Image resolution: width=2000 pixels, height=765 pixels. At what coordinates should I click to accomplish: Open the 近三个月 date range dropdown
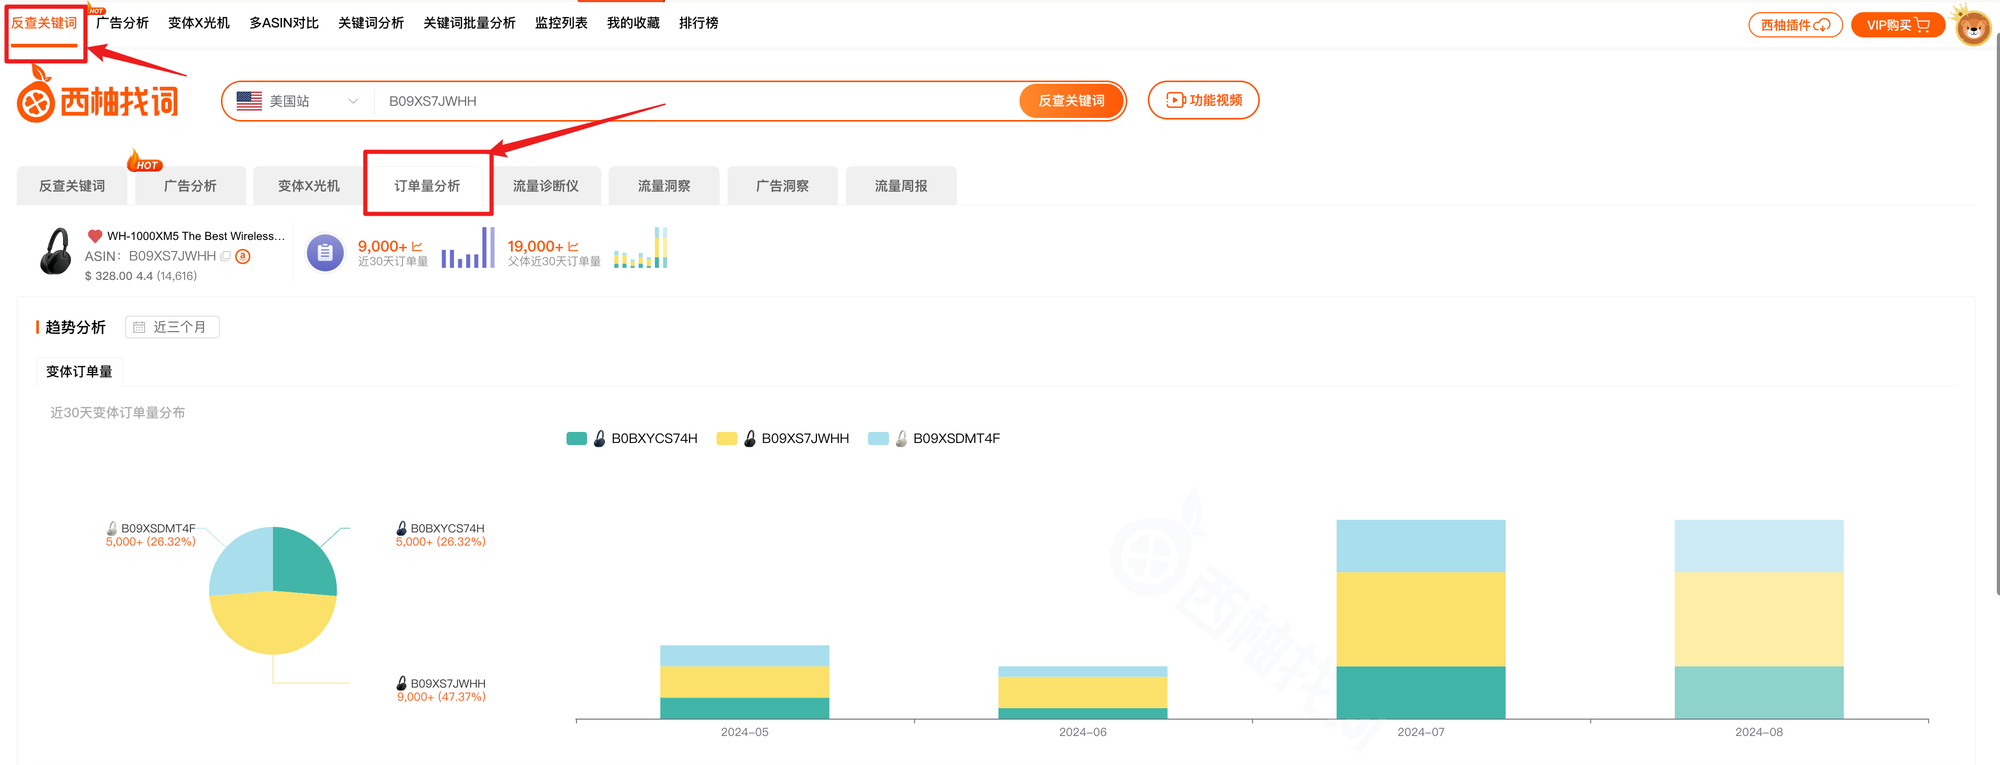point(172,327)
